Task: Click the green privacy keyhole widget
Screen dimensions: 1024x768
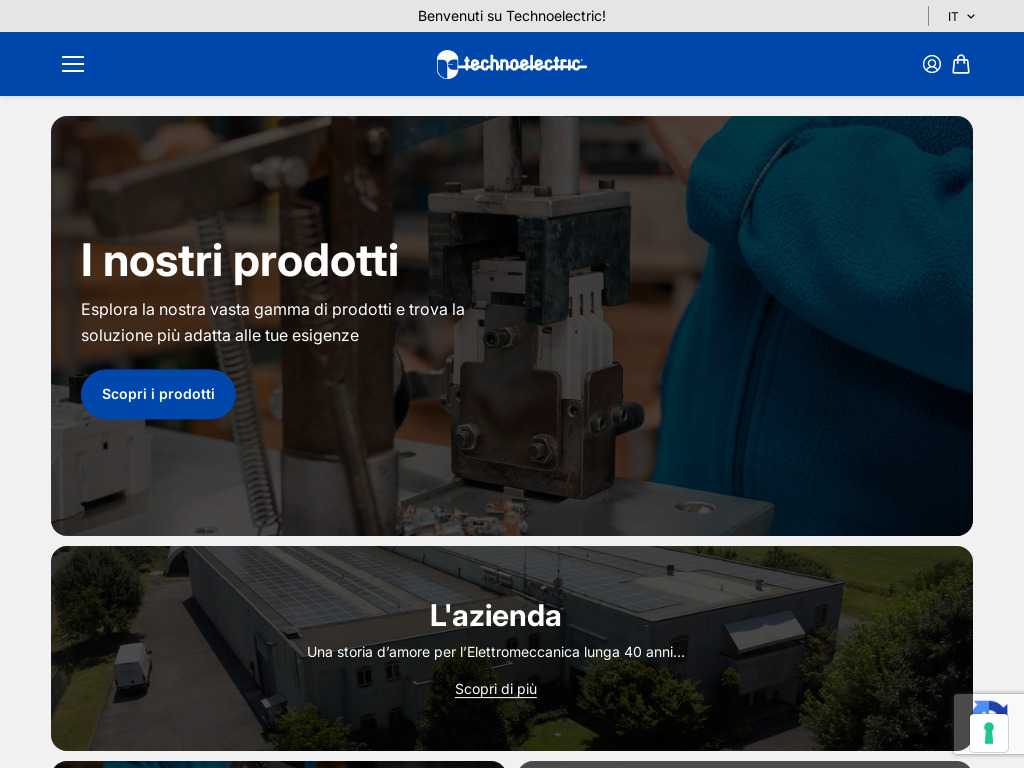Action: [x=989, y=733]
